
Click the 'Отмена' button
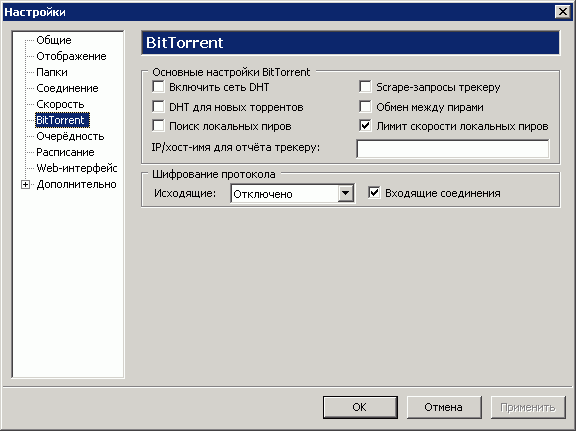444,407
